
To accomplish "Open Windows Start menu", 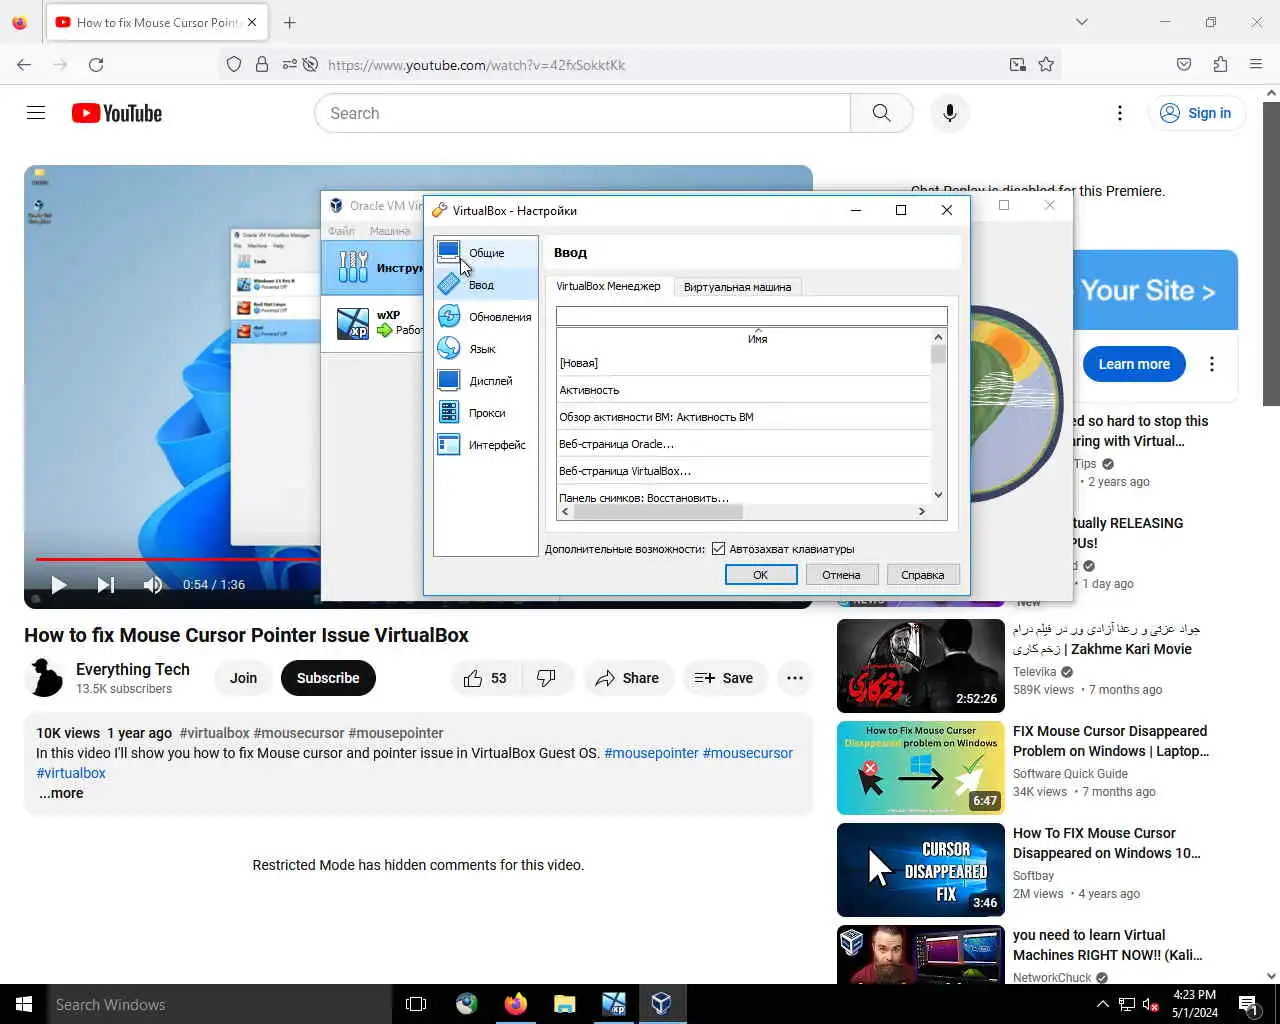I will click(x=24, y=1004).
